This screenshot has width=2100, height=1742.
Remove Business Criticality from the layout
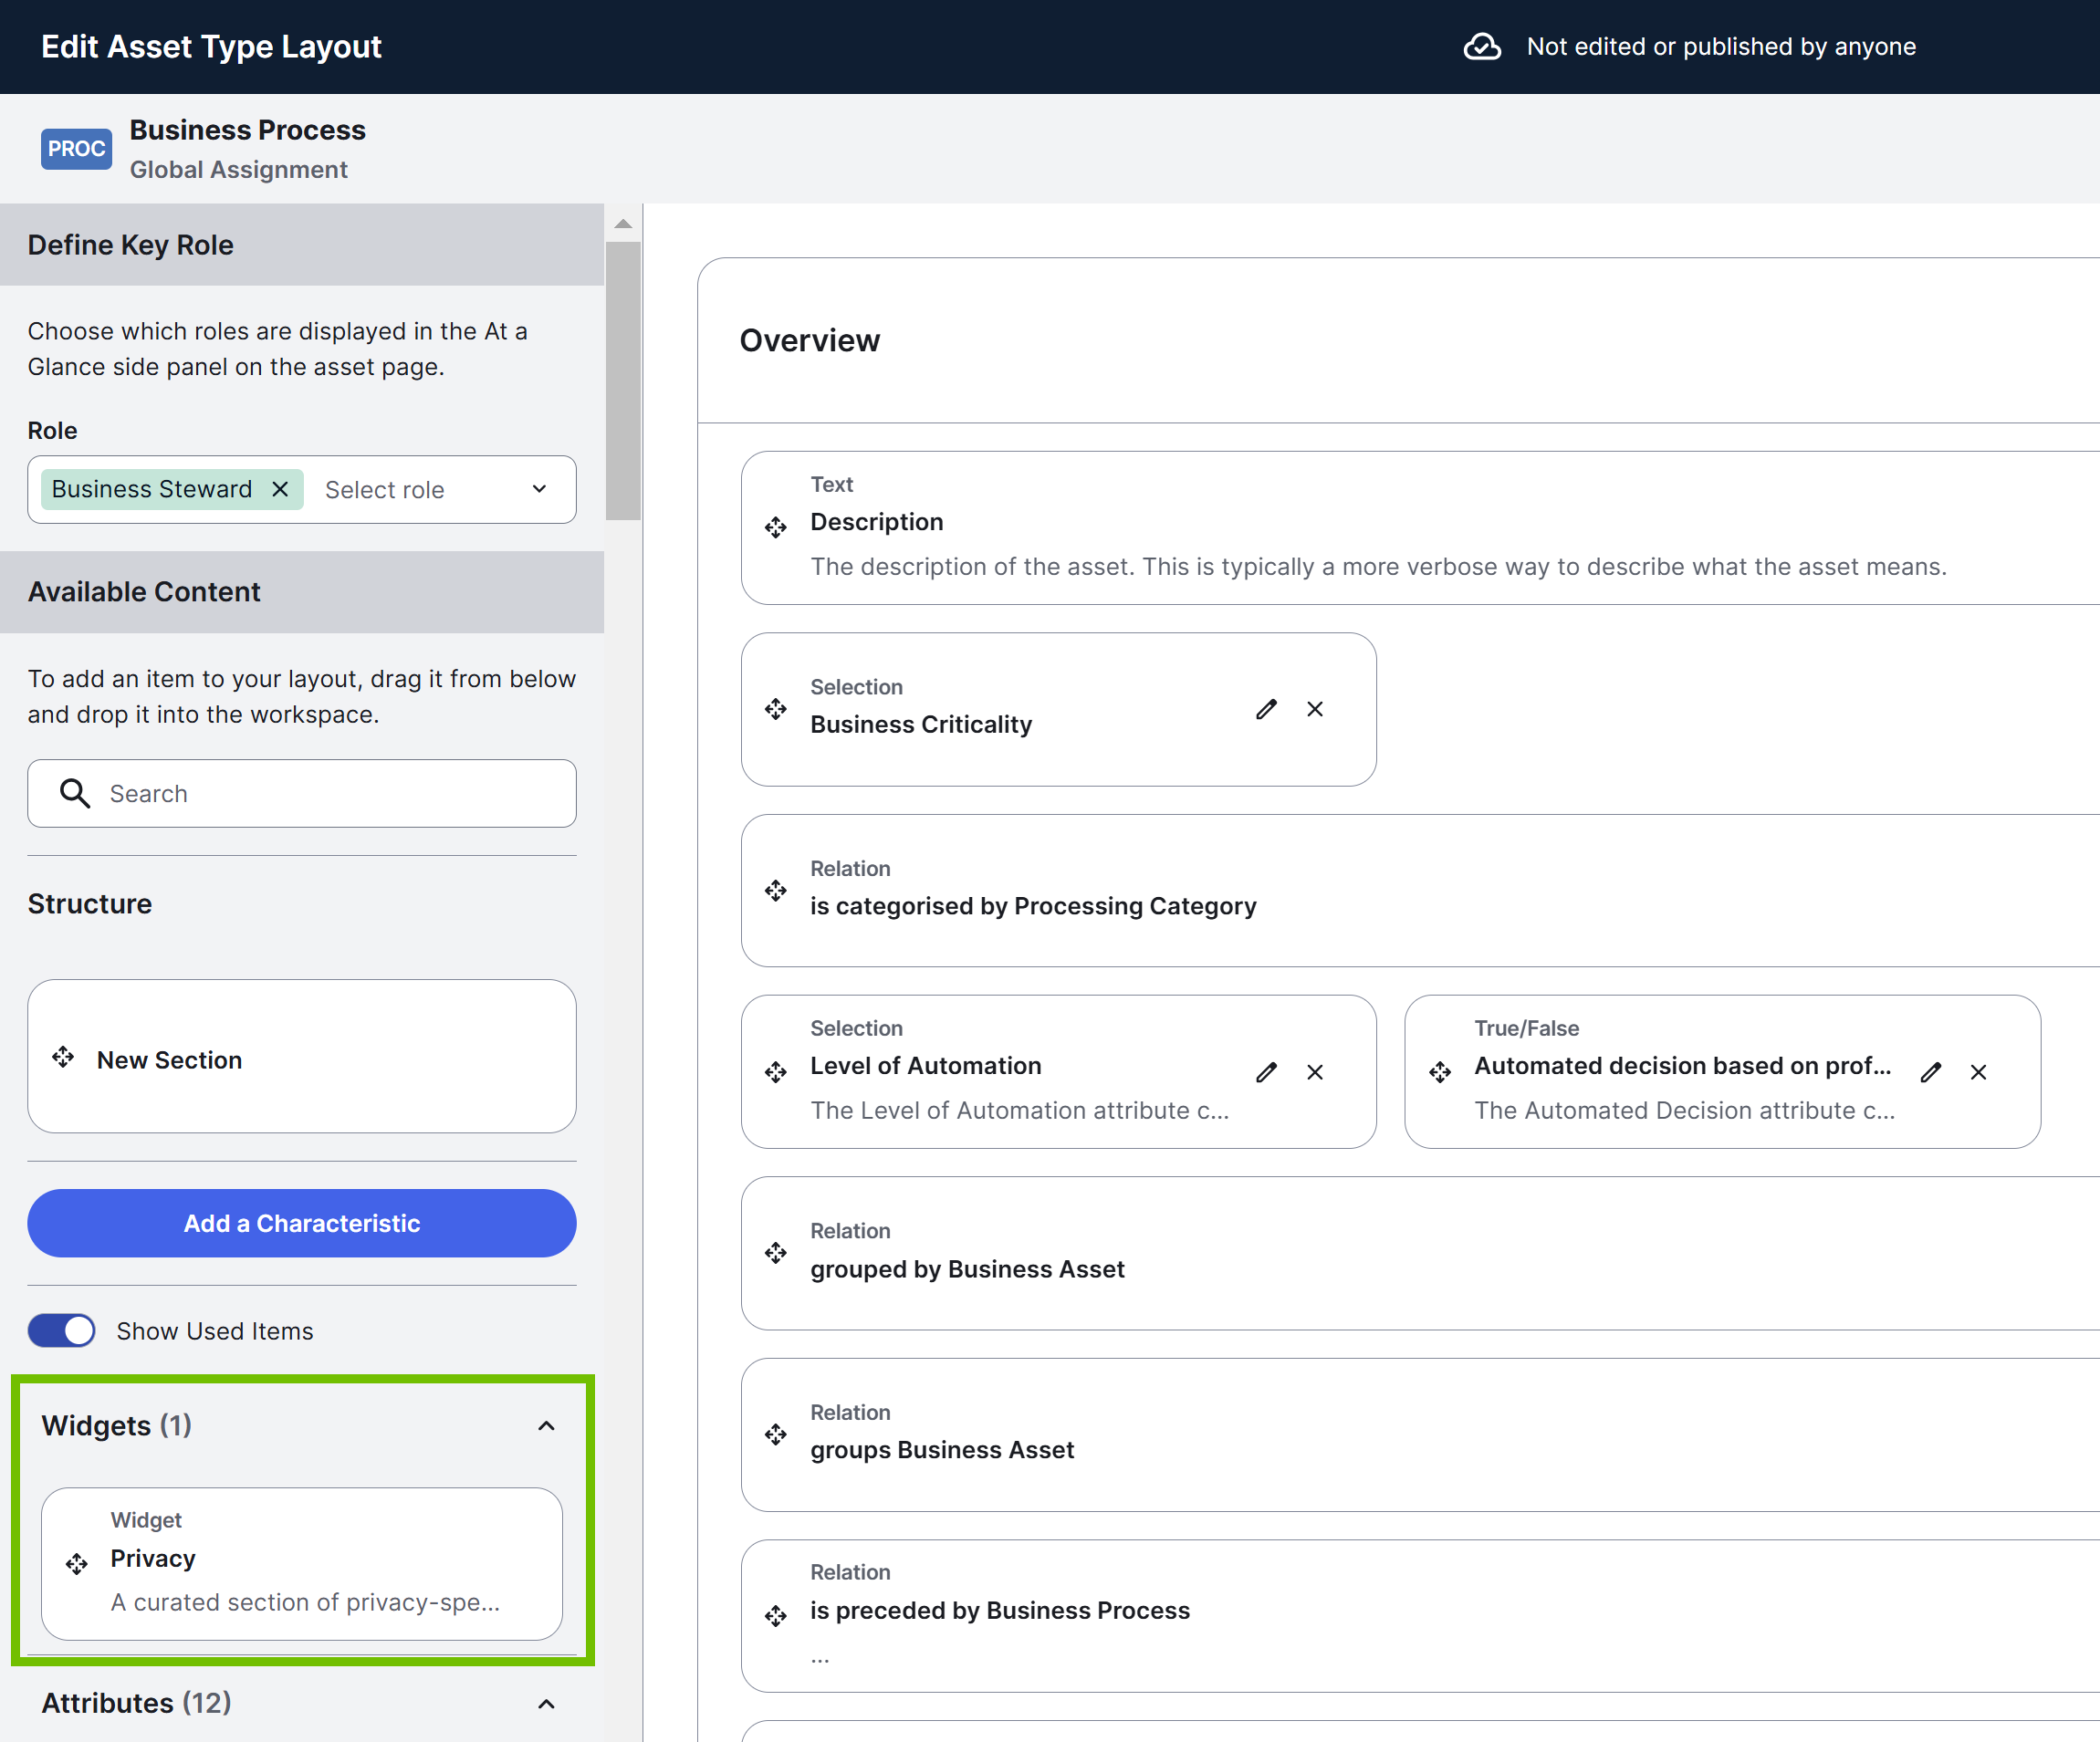[1315, 709]
